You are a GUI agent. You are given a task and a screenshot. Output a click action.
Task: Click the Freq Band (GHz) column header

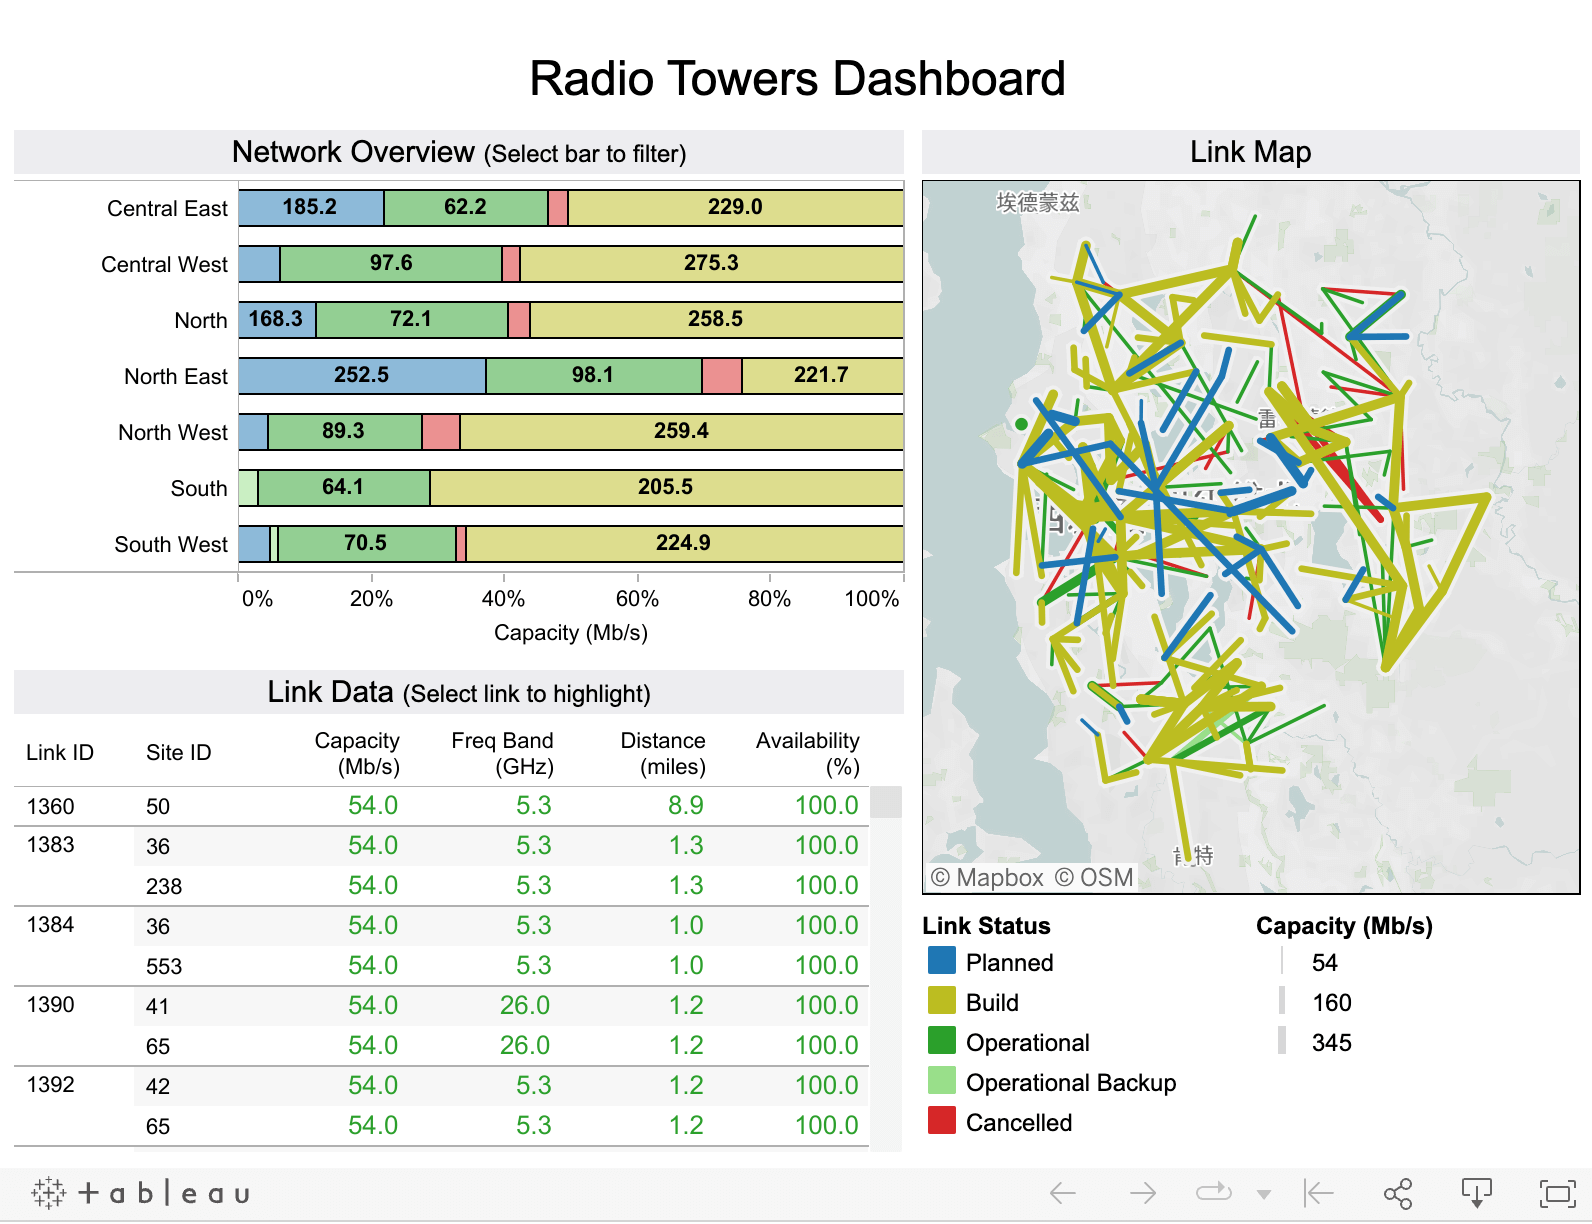tap(502, 753)
